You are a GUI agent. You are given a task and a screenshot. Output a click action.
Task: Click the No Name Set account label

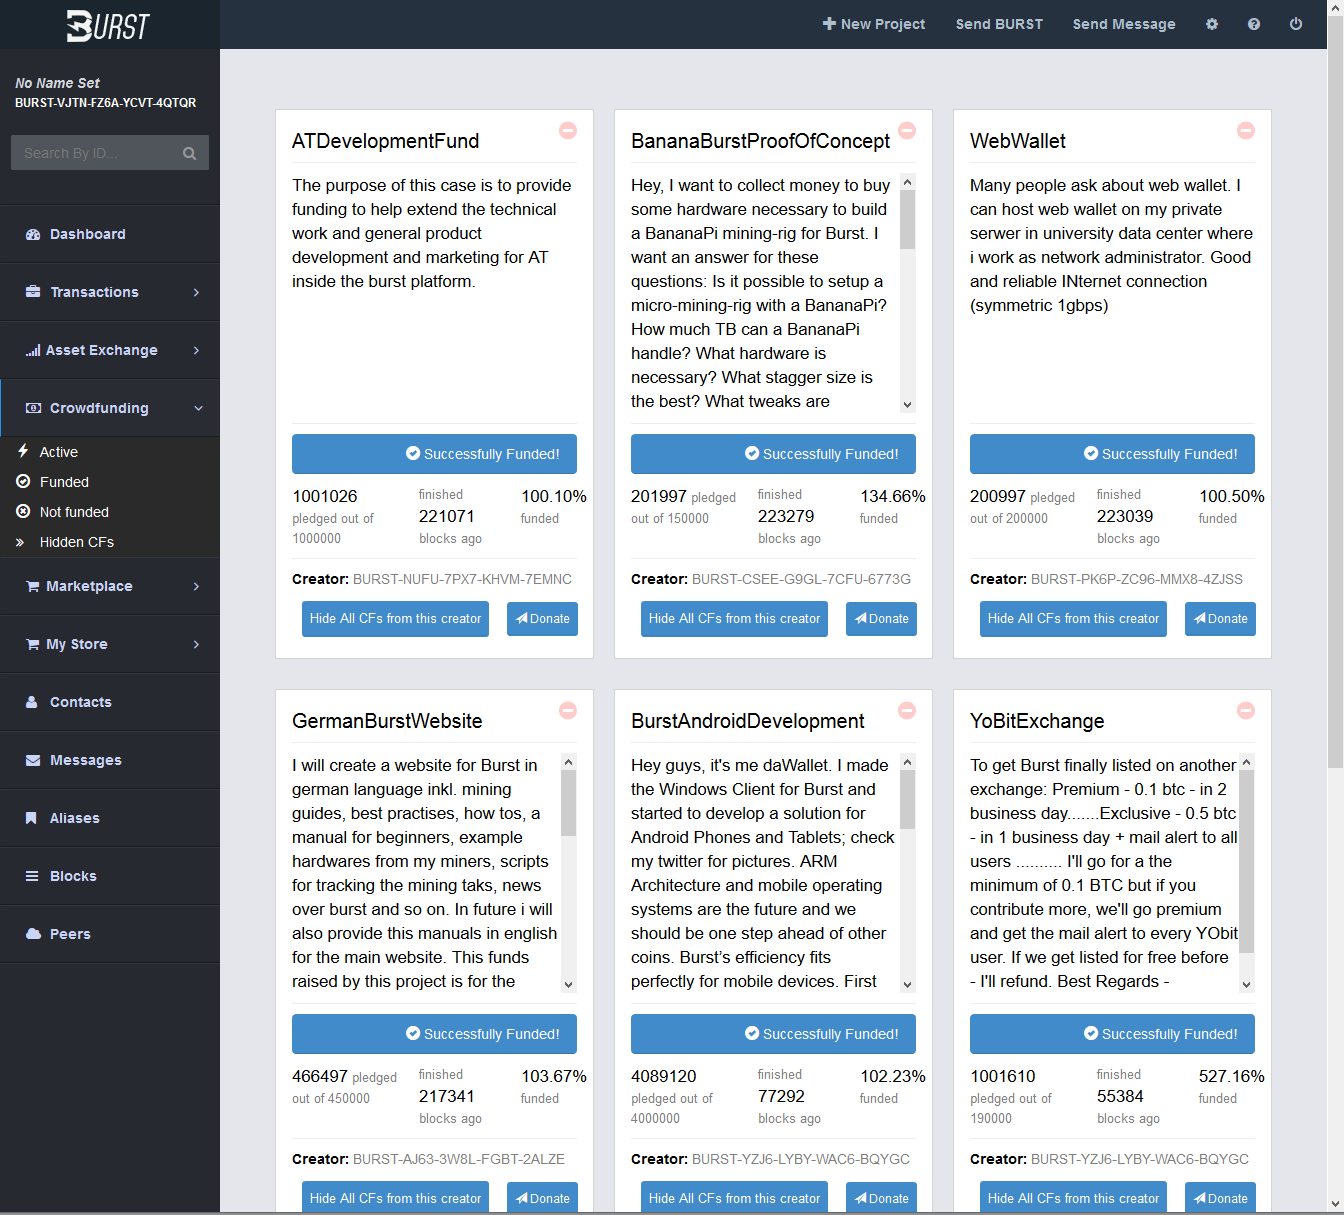coord(57,83)
